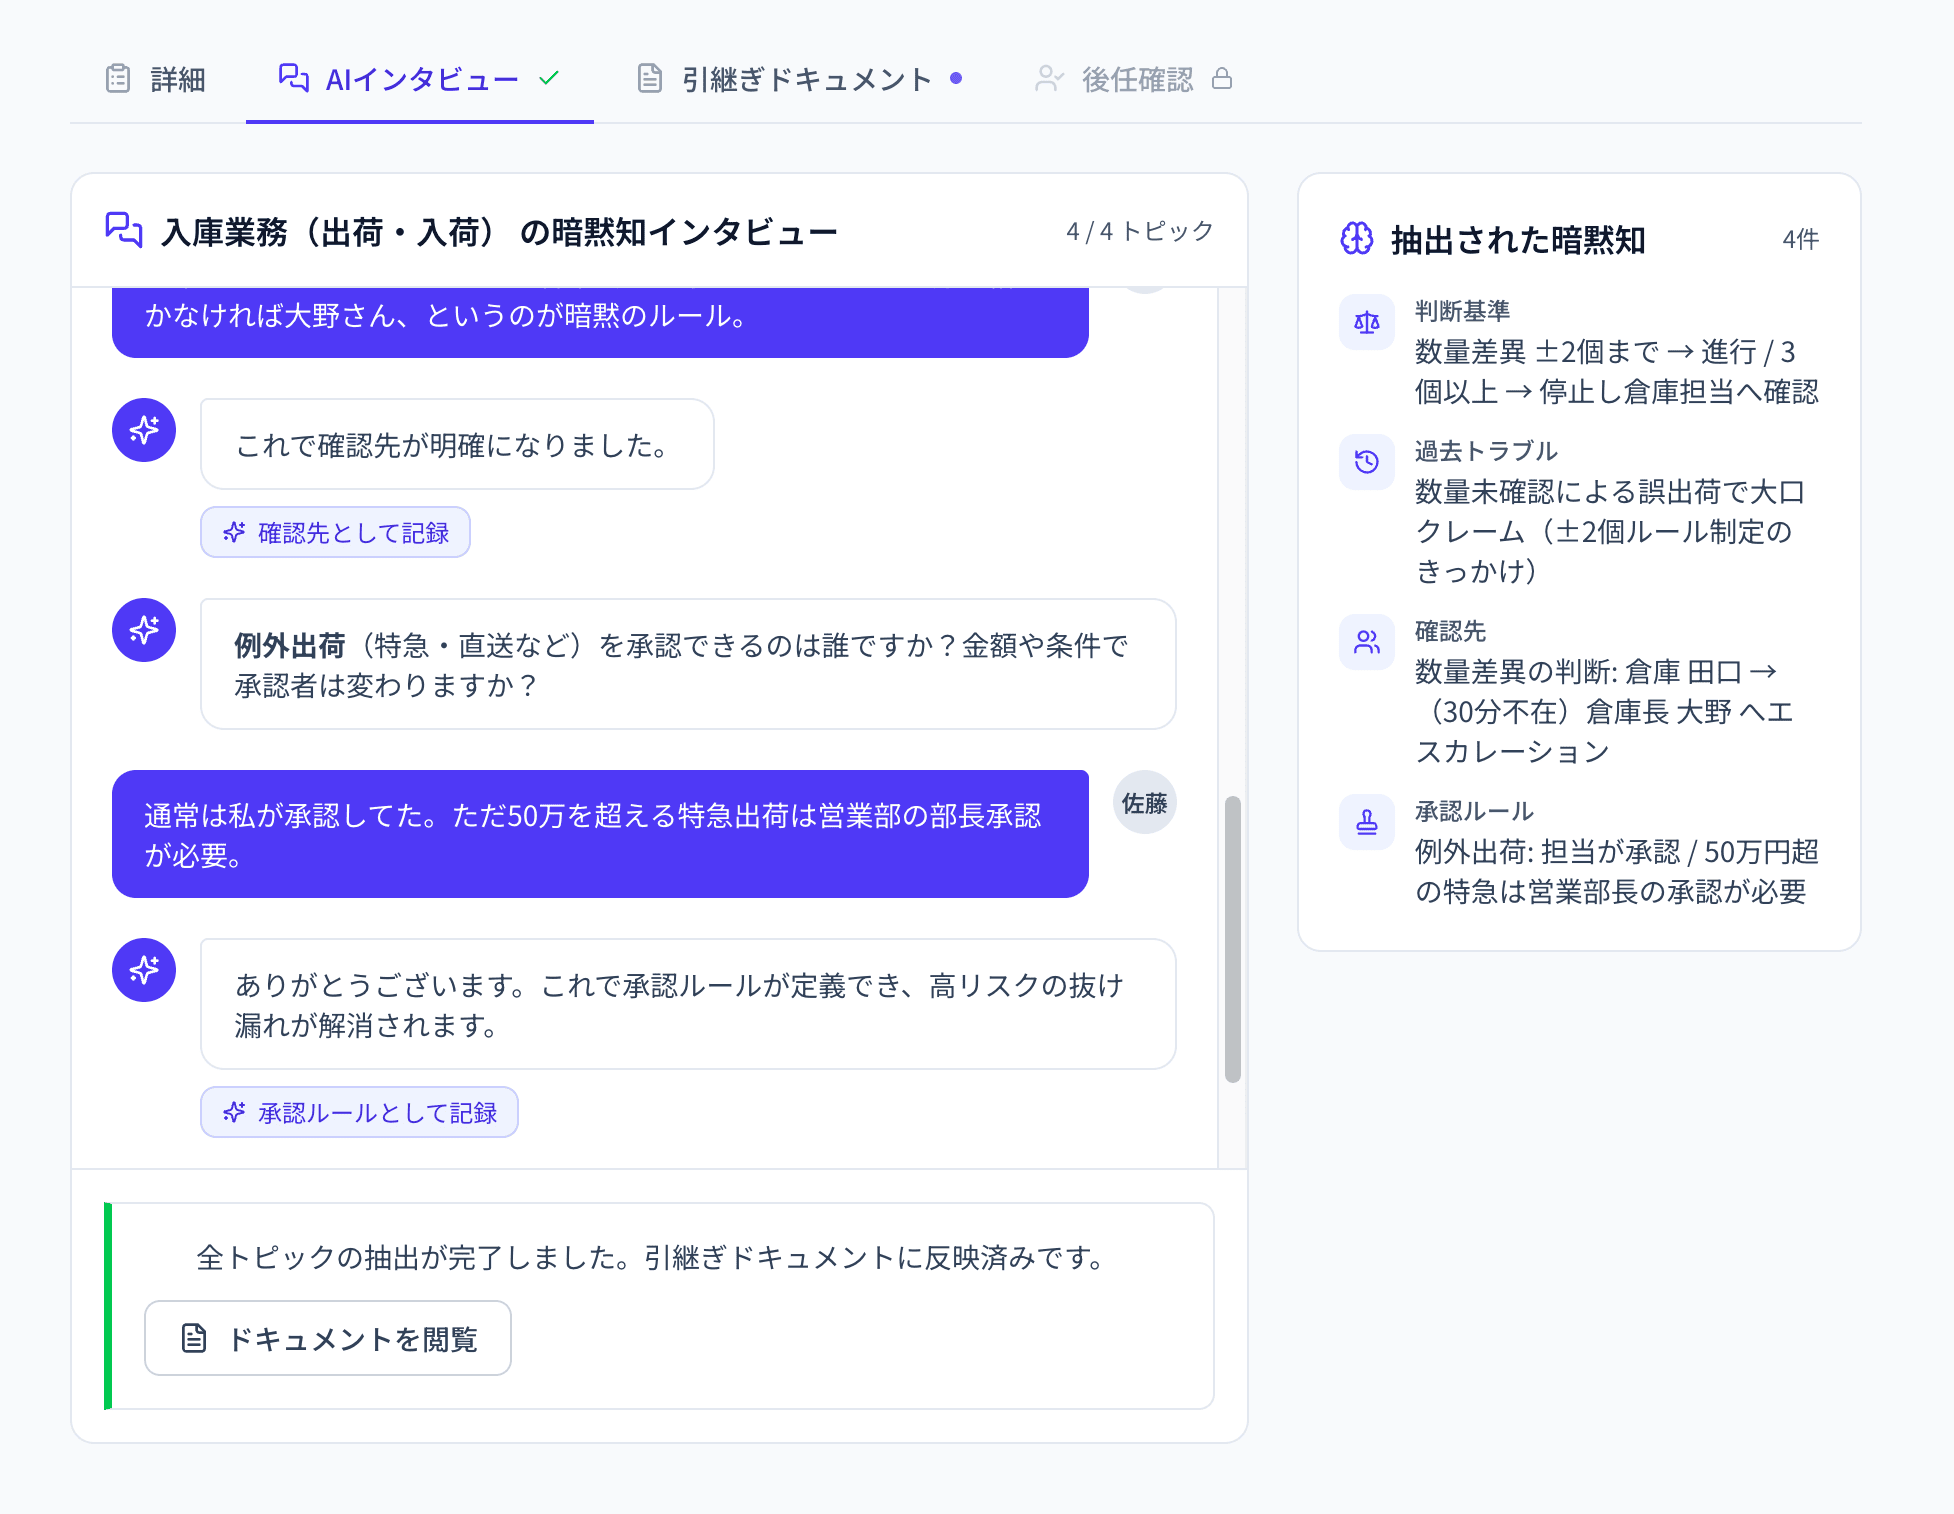Click the AI sparkle avatar beside 例外出荷 question
The image size is (1954, 1514).
tap(144, 630)
